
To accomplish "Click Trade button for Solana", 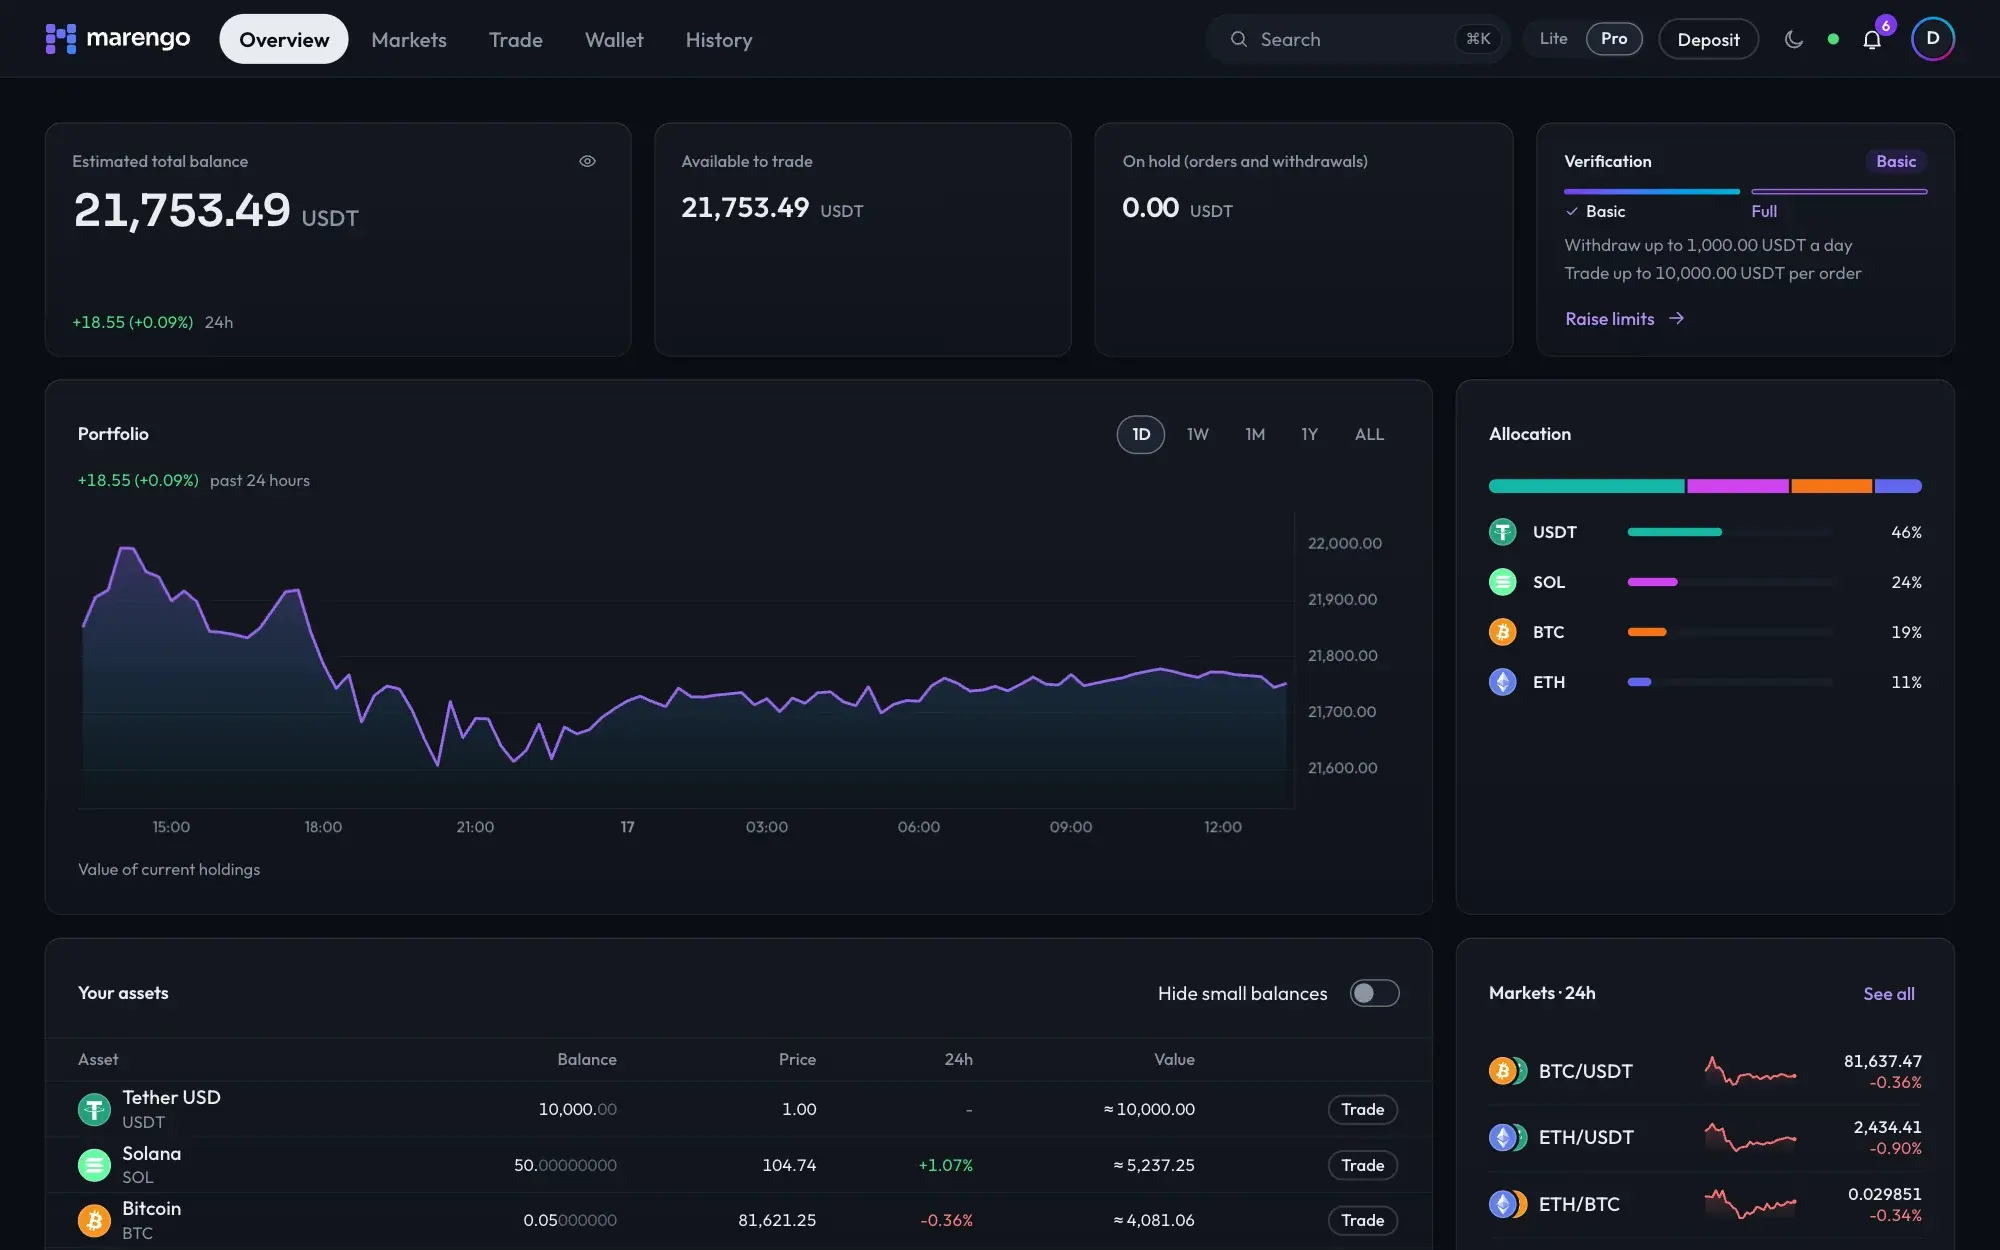I will (x=1362, y=1165).
